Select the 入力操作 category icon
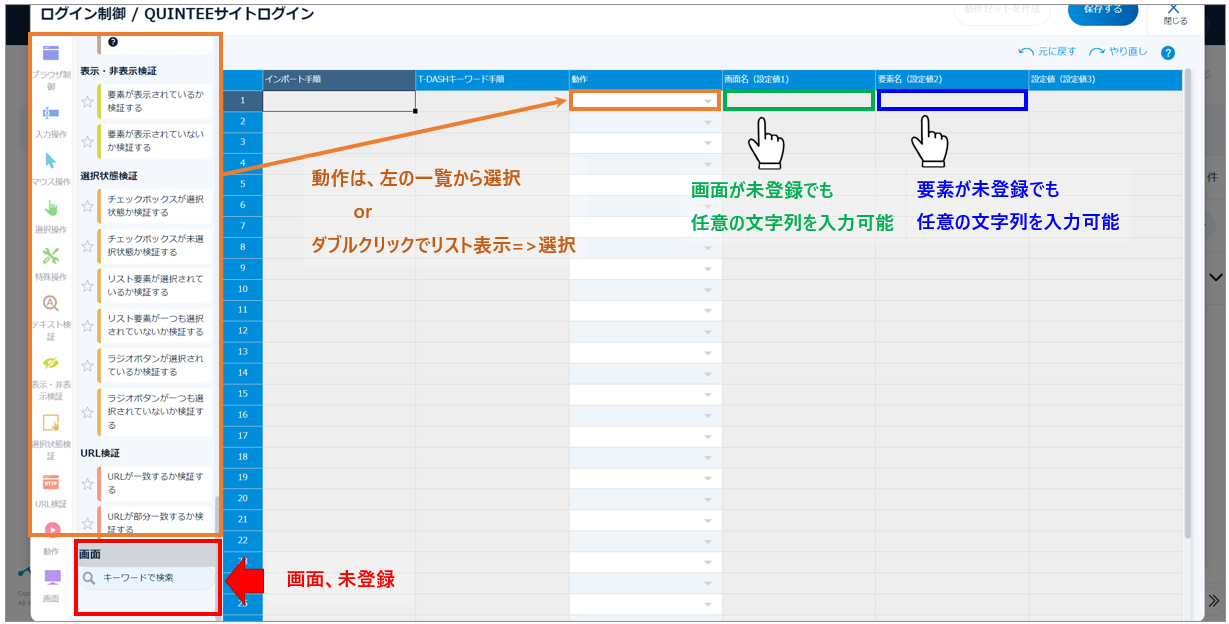This screenshot has width=1229, height=624. (51, 113)
